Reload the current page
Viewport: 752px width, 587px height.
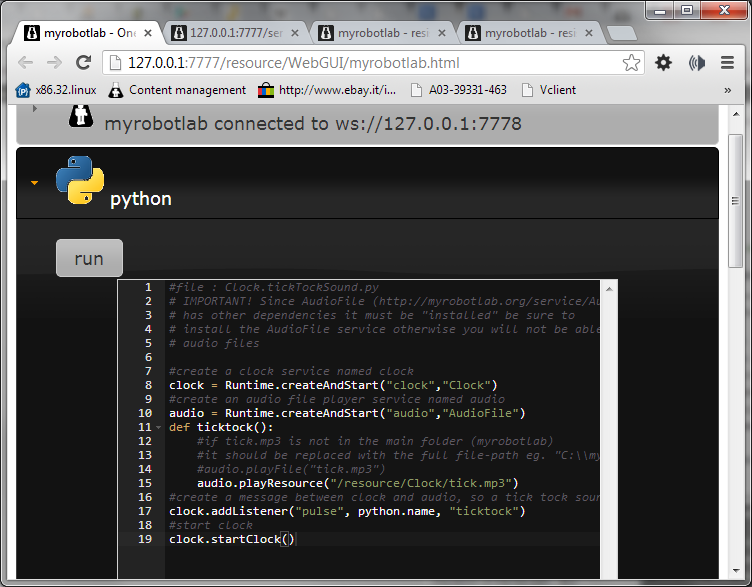(x=83, y=62)
